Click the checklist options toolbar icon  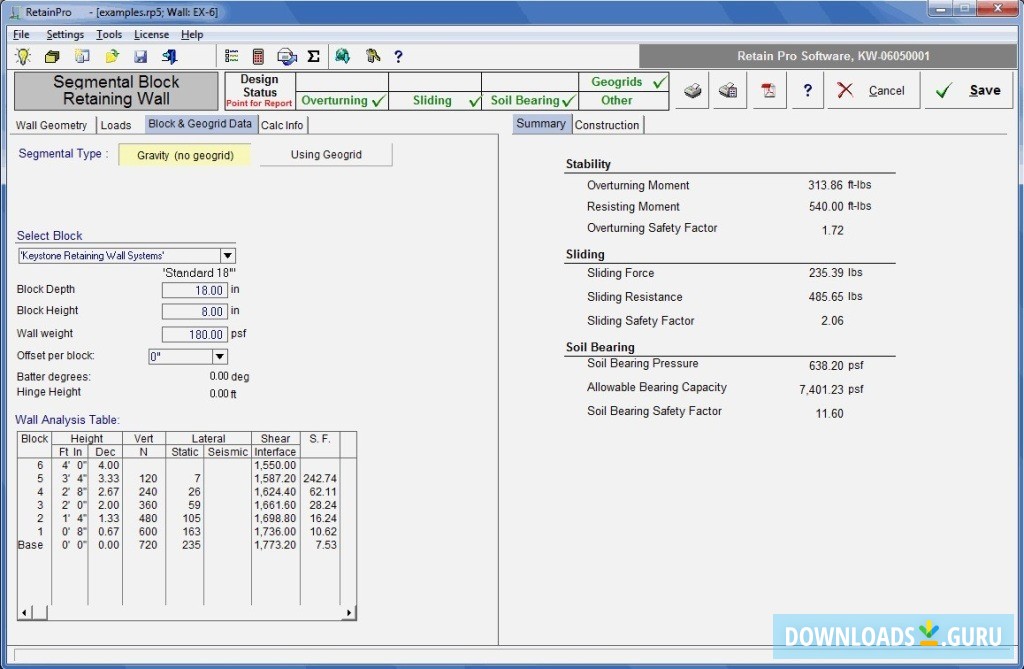tap(231, 57)
